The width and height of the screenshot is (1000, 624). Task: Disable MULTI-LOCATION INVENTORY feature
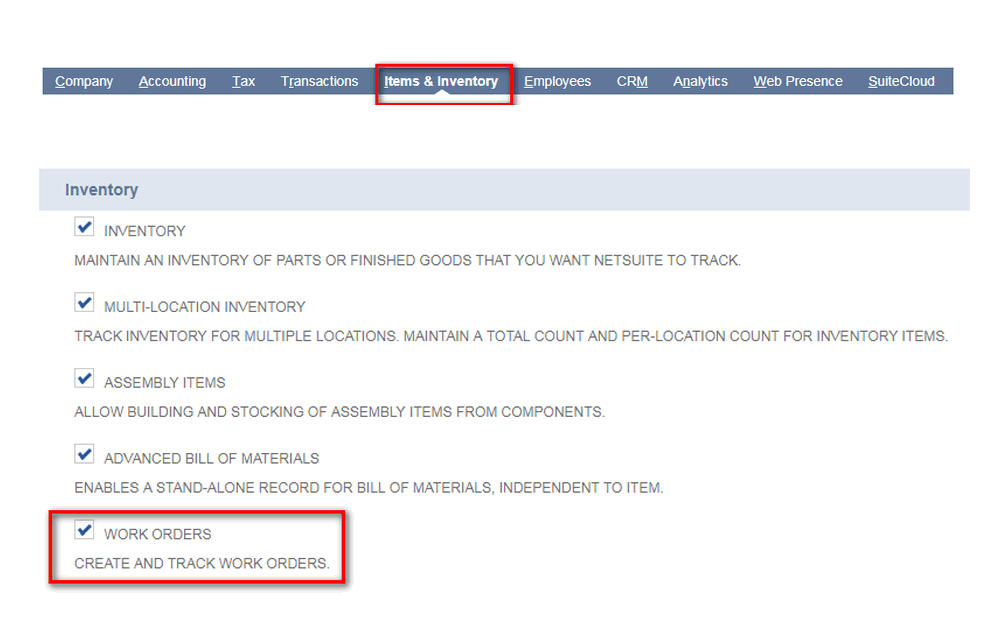click(84, 302)
